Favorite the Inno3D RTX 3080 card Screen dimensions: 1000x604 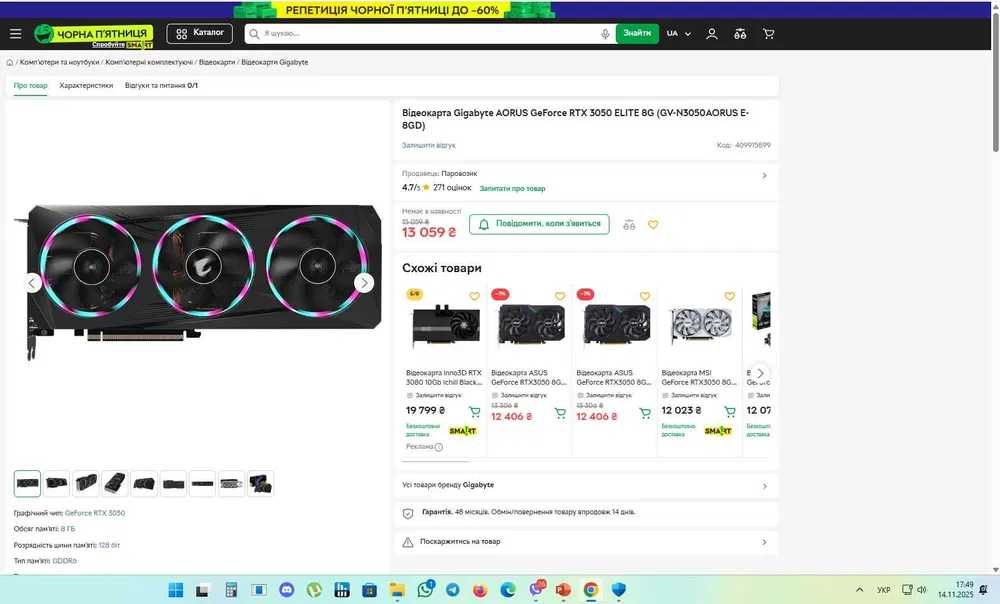click(x=474, y=296)
